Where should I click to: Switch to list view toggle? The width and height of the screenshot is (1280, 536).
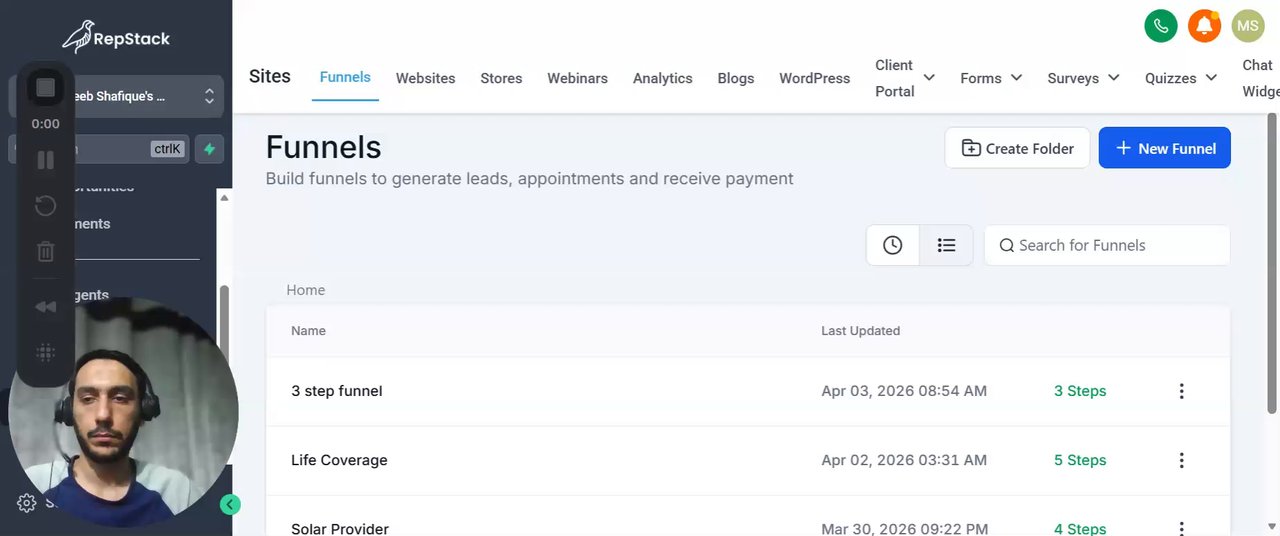[946, 245]
